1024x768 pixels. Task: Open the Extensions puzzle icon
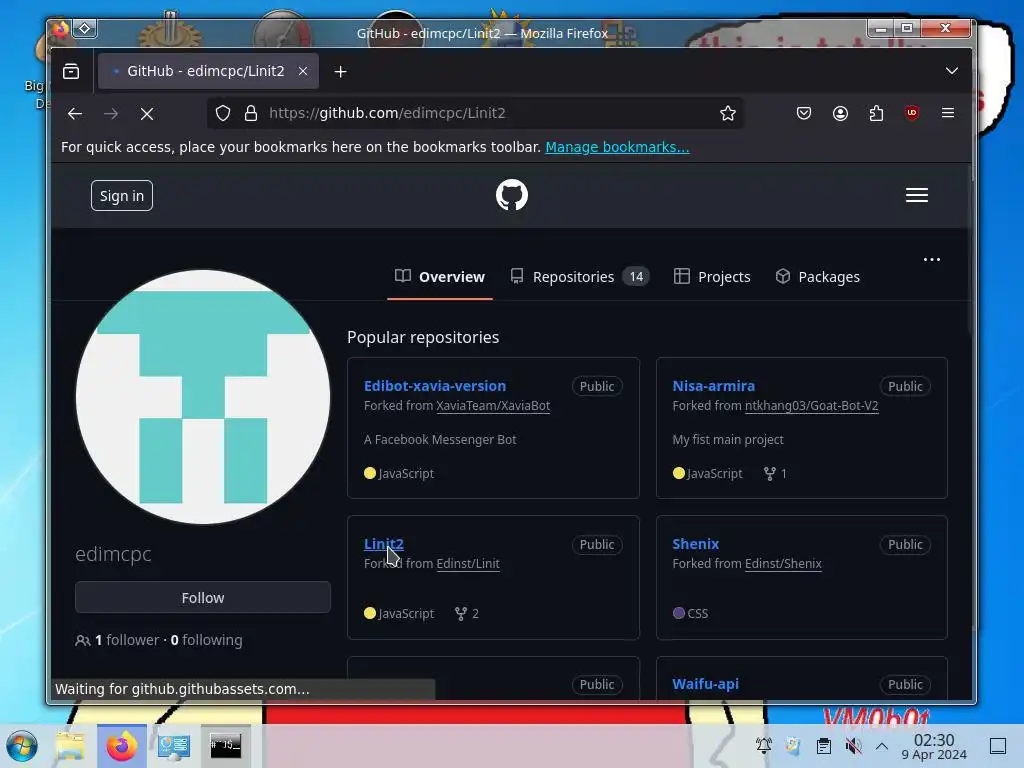point(876,113)
